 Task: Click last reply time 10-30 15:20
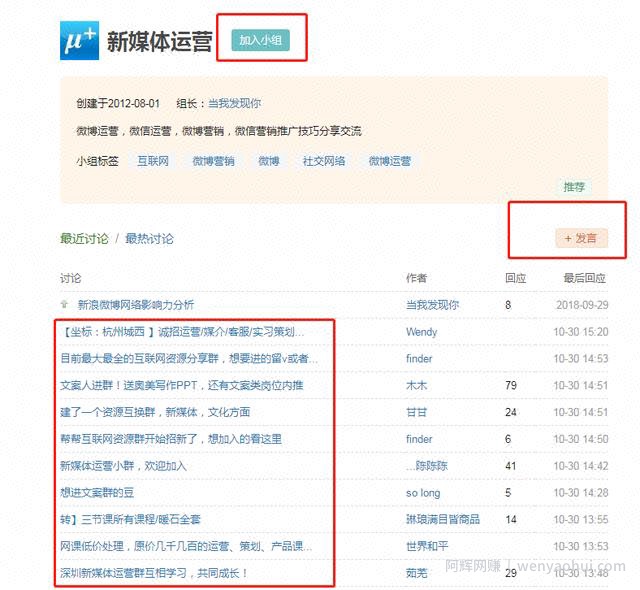(580, 332)
